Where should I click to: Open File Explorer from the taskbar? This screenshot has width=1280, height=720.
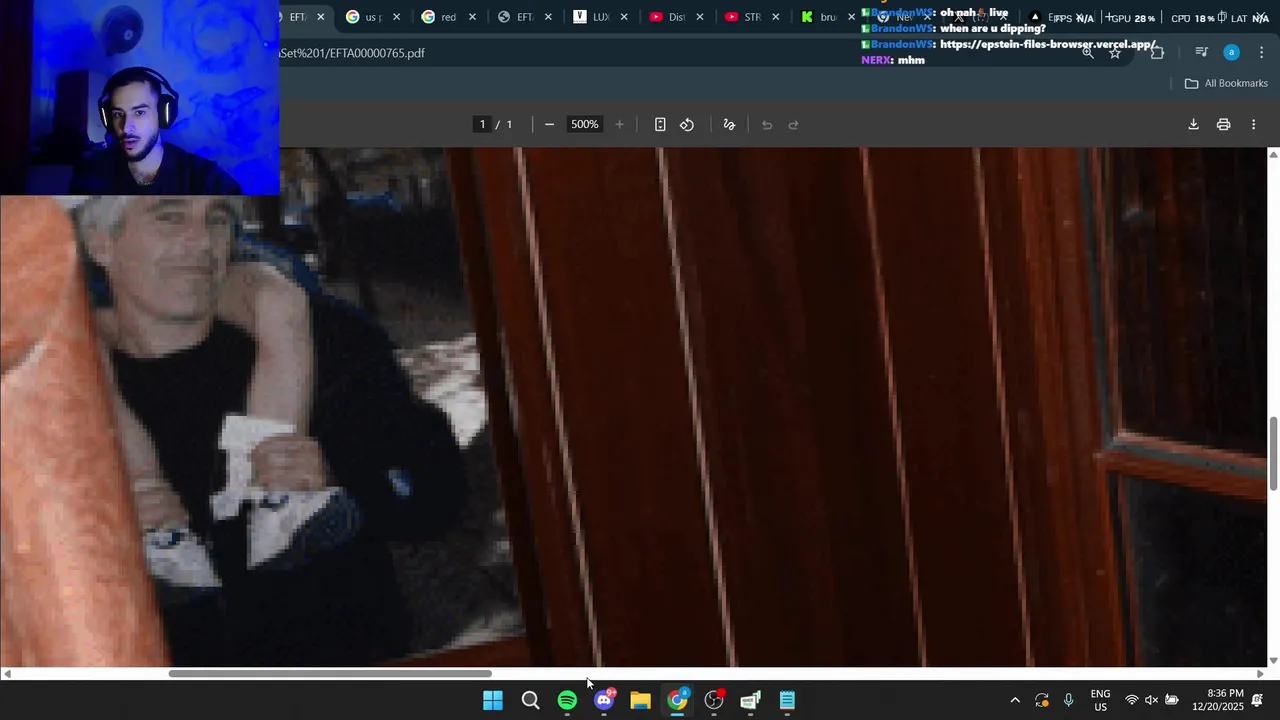[641, 700]
